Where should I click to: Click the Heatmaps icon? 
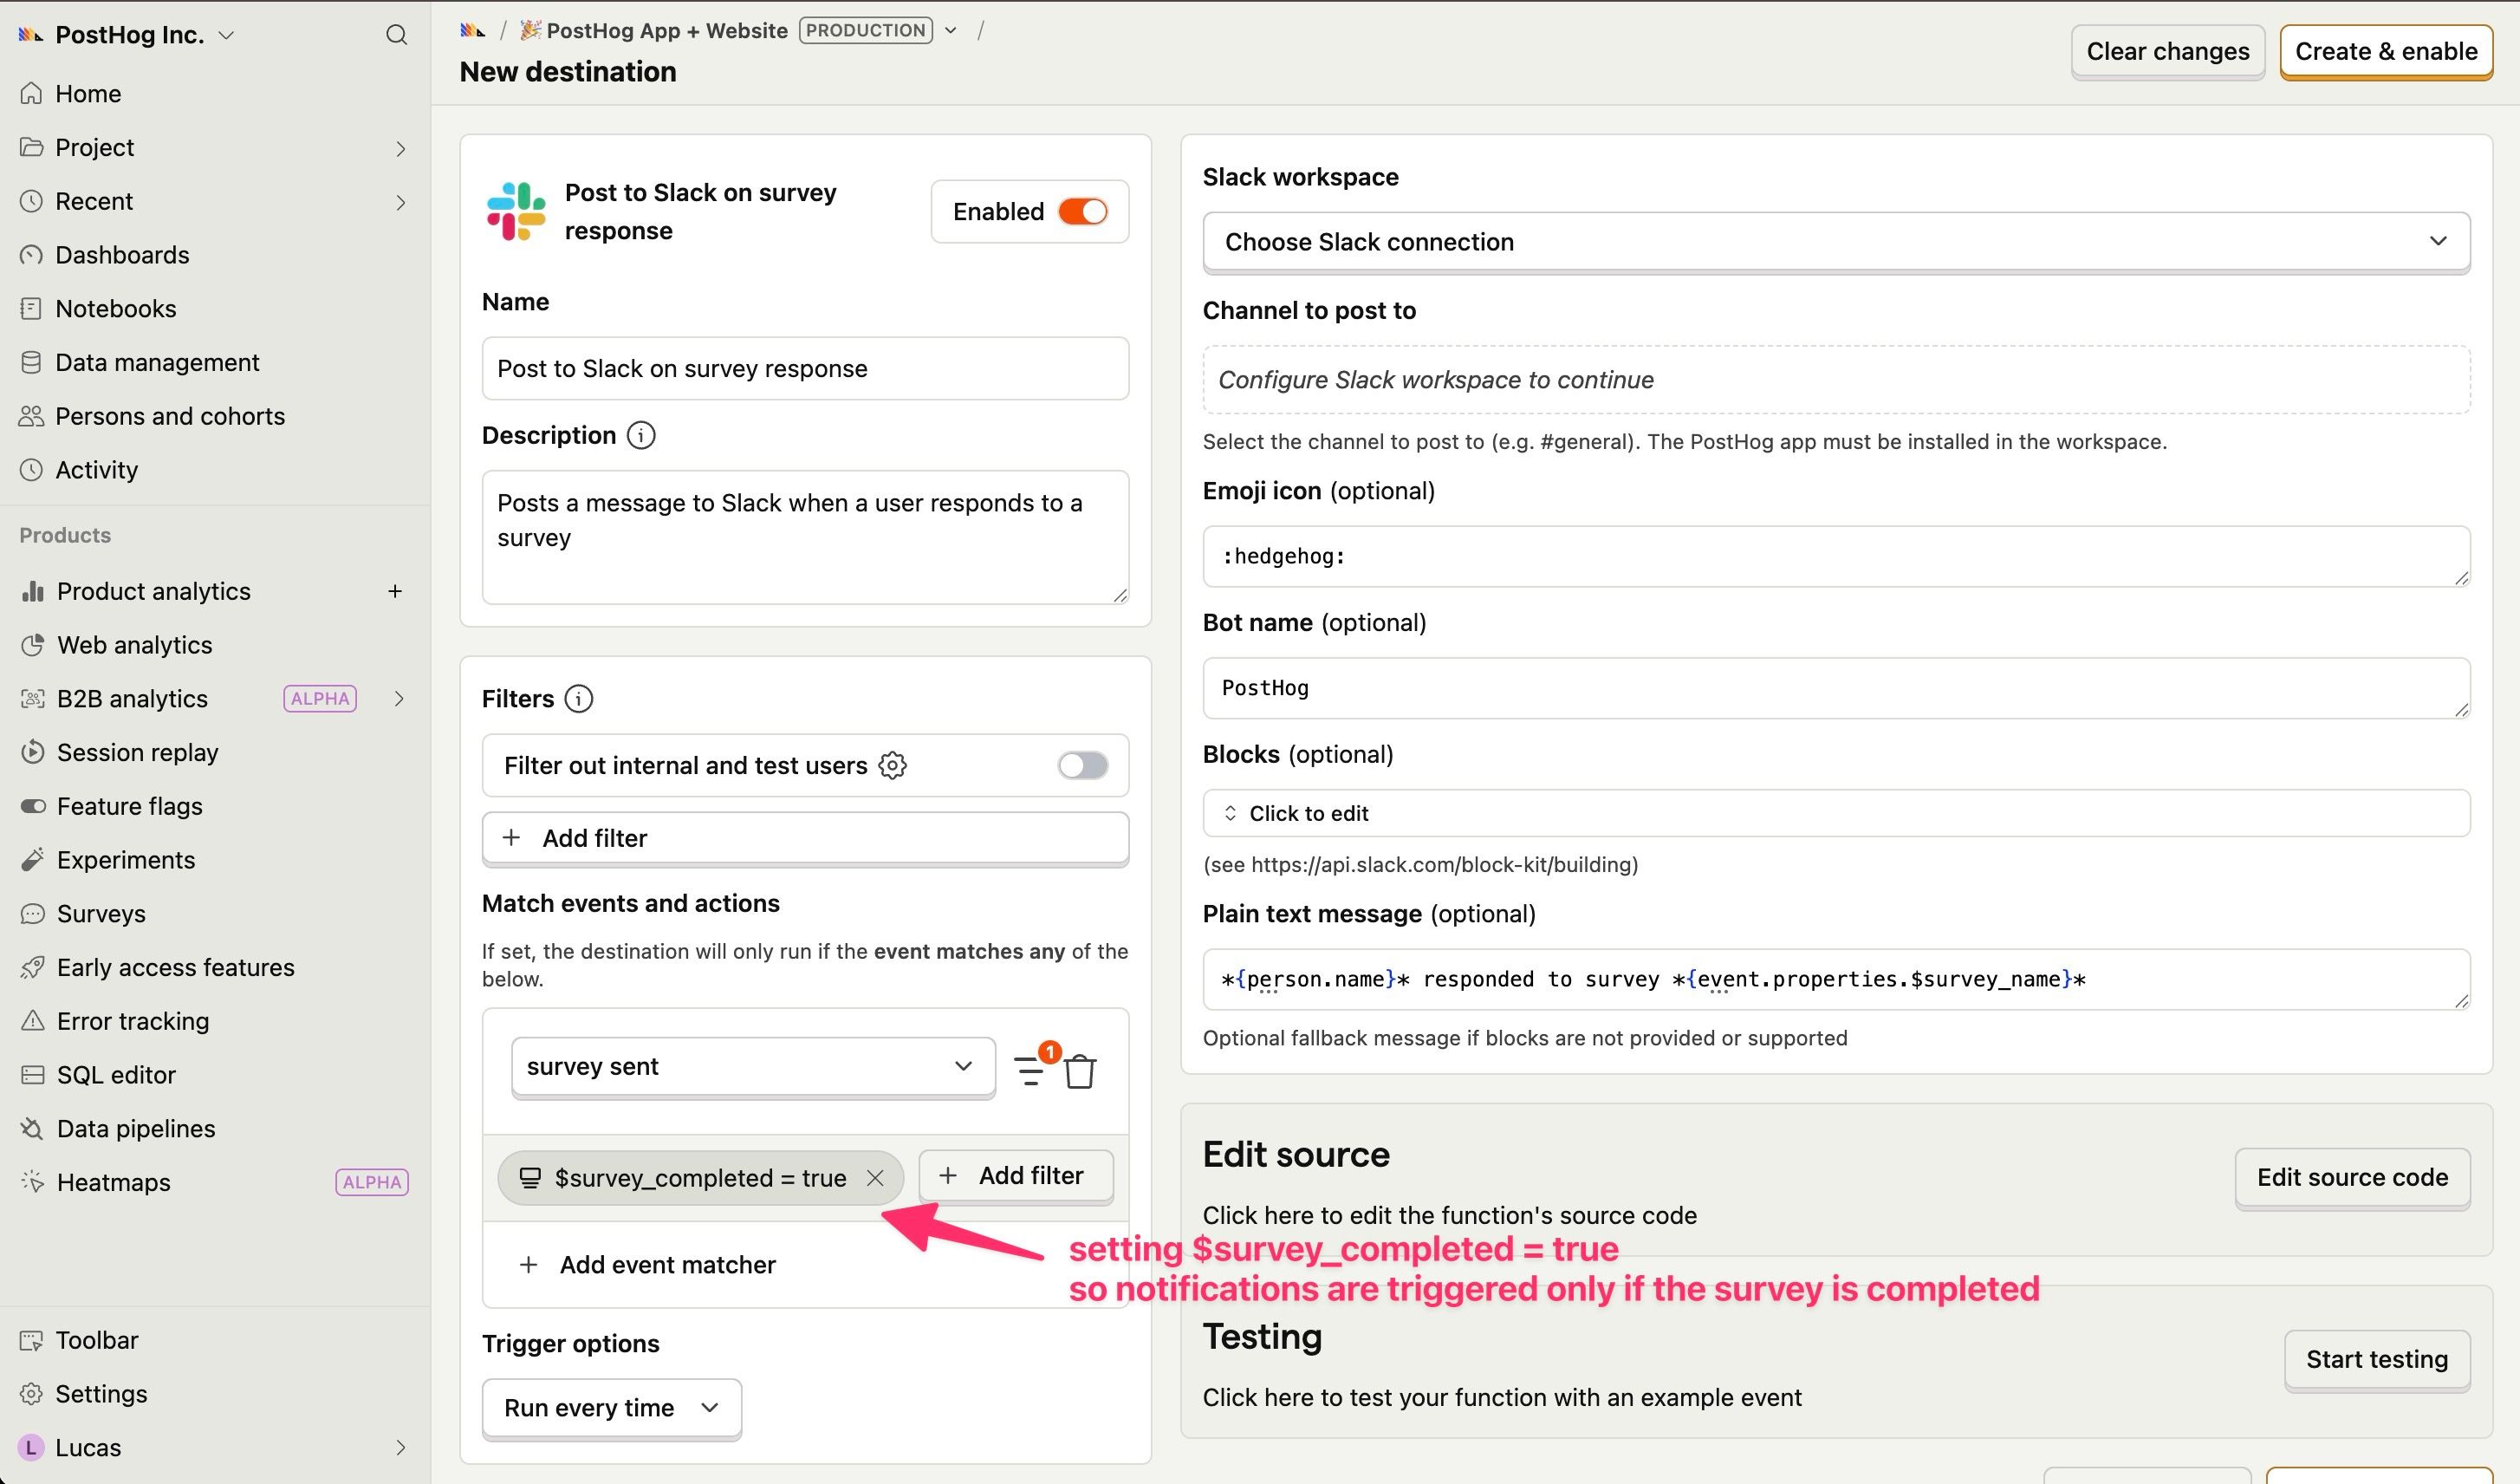32,1182
